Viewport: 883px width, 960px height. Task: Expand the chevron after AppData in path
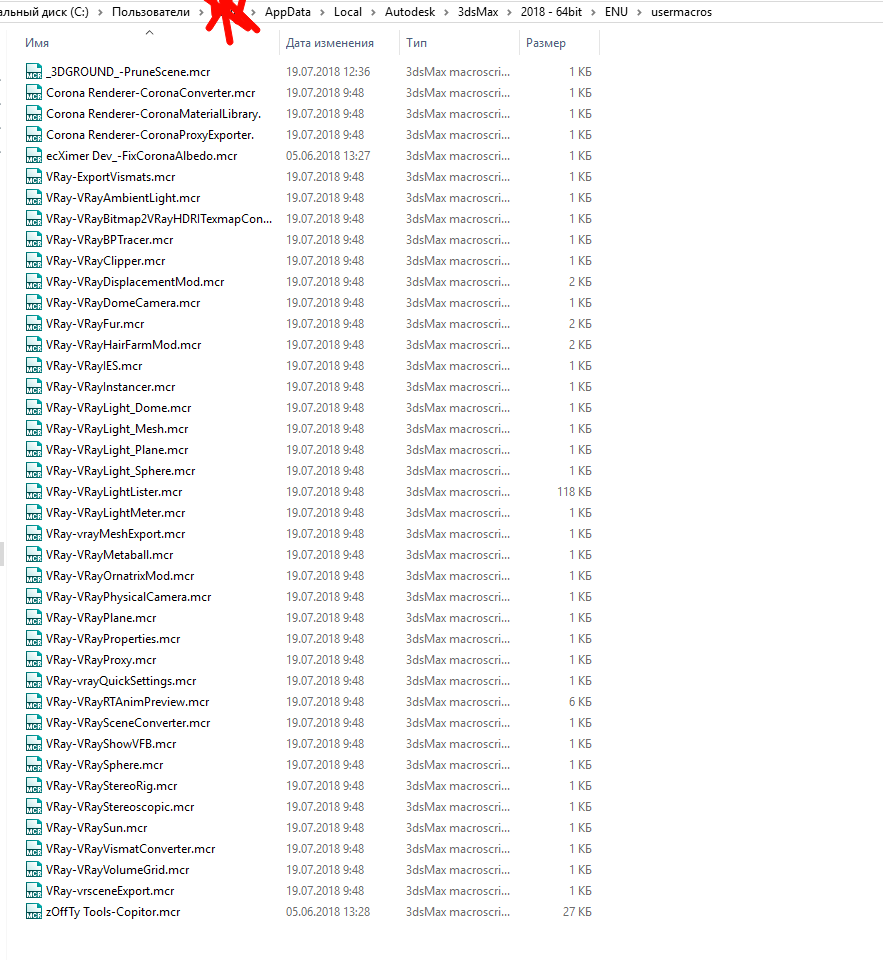point(322,12)
